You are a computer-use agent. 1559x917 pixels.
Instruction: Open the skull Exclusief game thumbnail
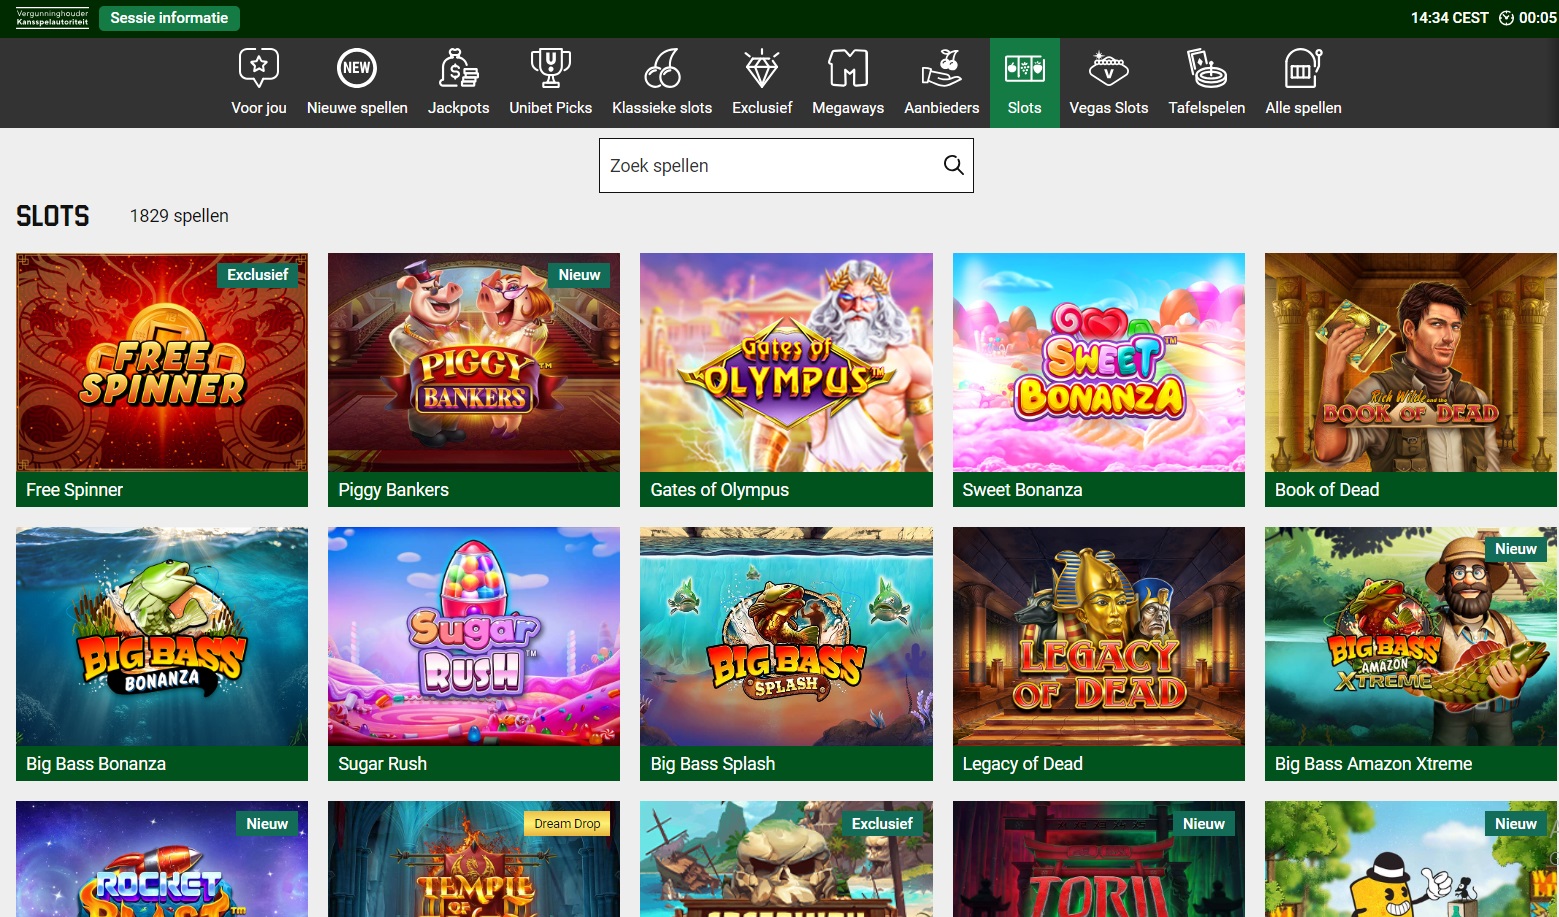coord(786,859)
